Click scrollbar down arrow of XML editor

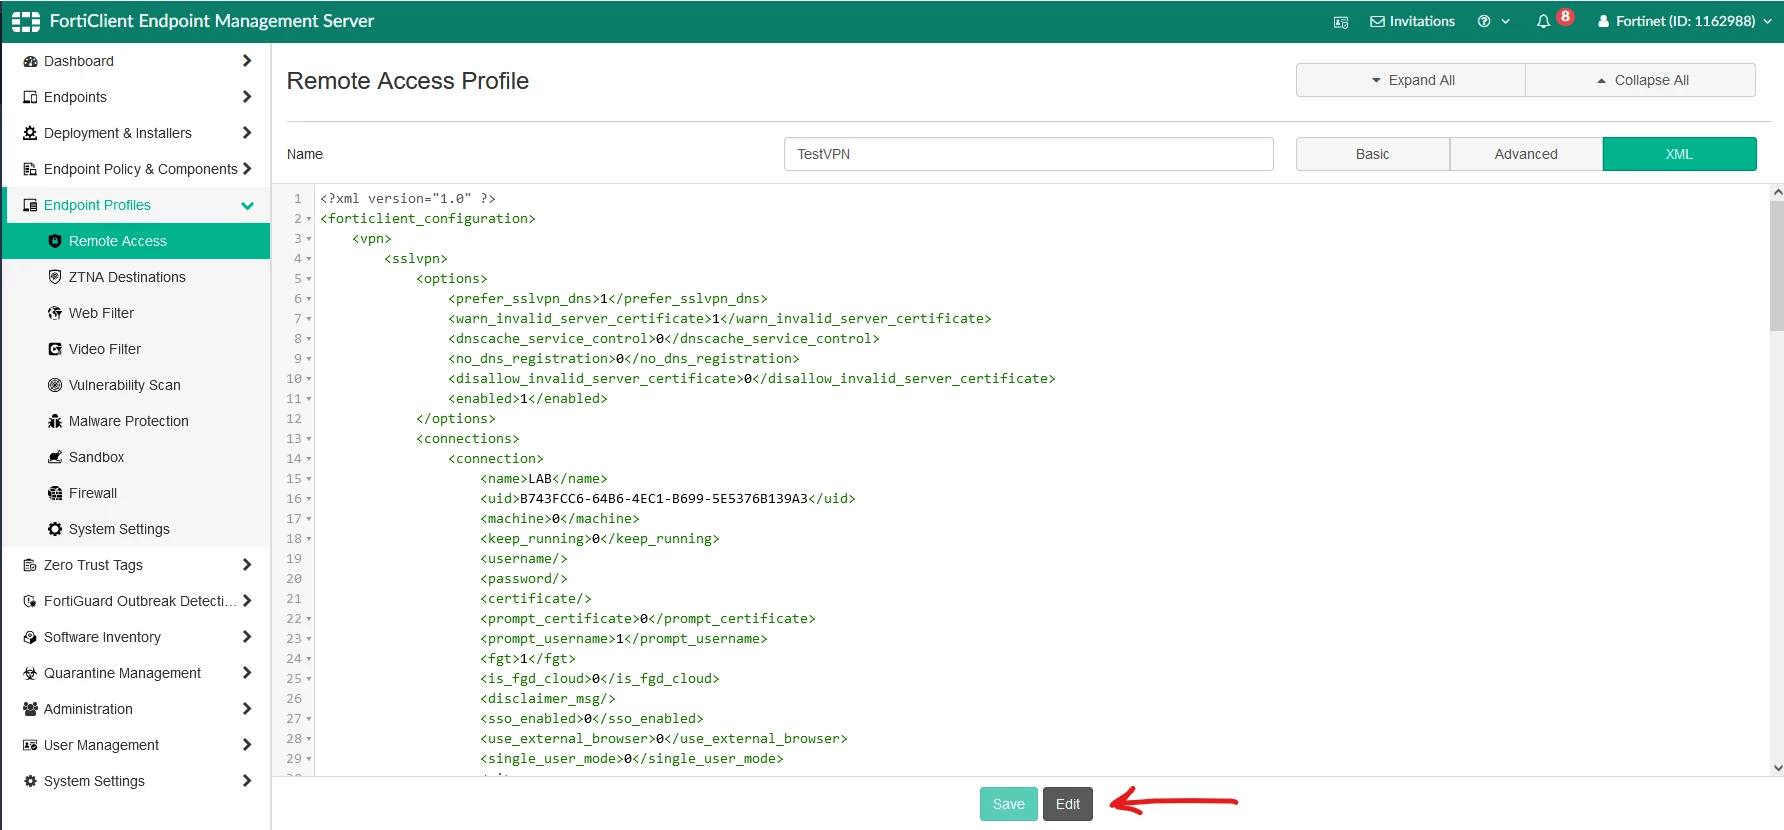point(1777,768)
